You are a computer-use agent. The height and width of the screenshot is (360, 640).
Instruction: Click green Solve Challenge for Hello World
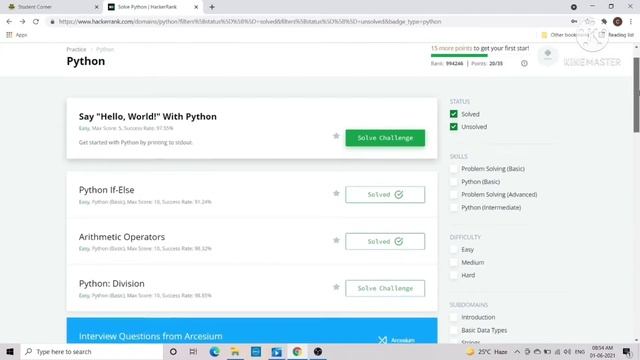coord(385,138)
